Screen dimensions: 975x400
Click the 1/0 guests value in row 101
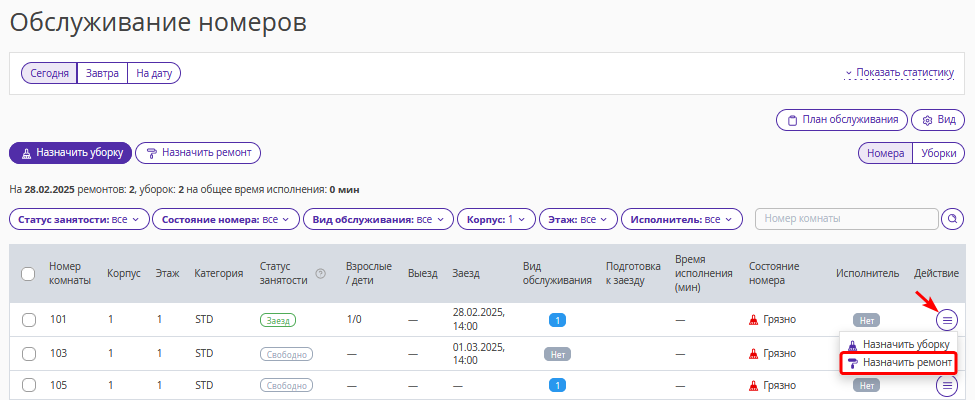(x=354, y=320)
